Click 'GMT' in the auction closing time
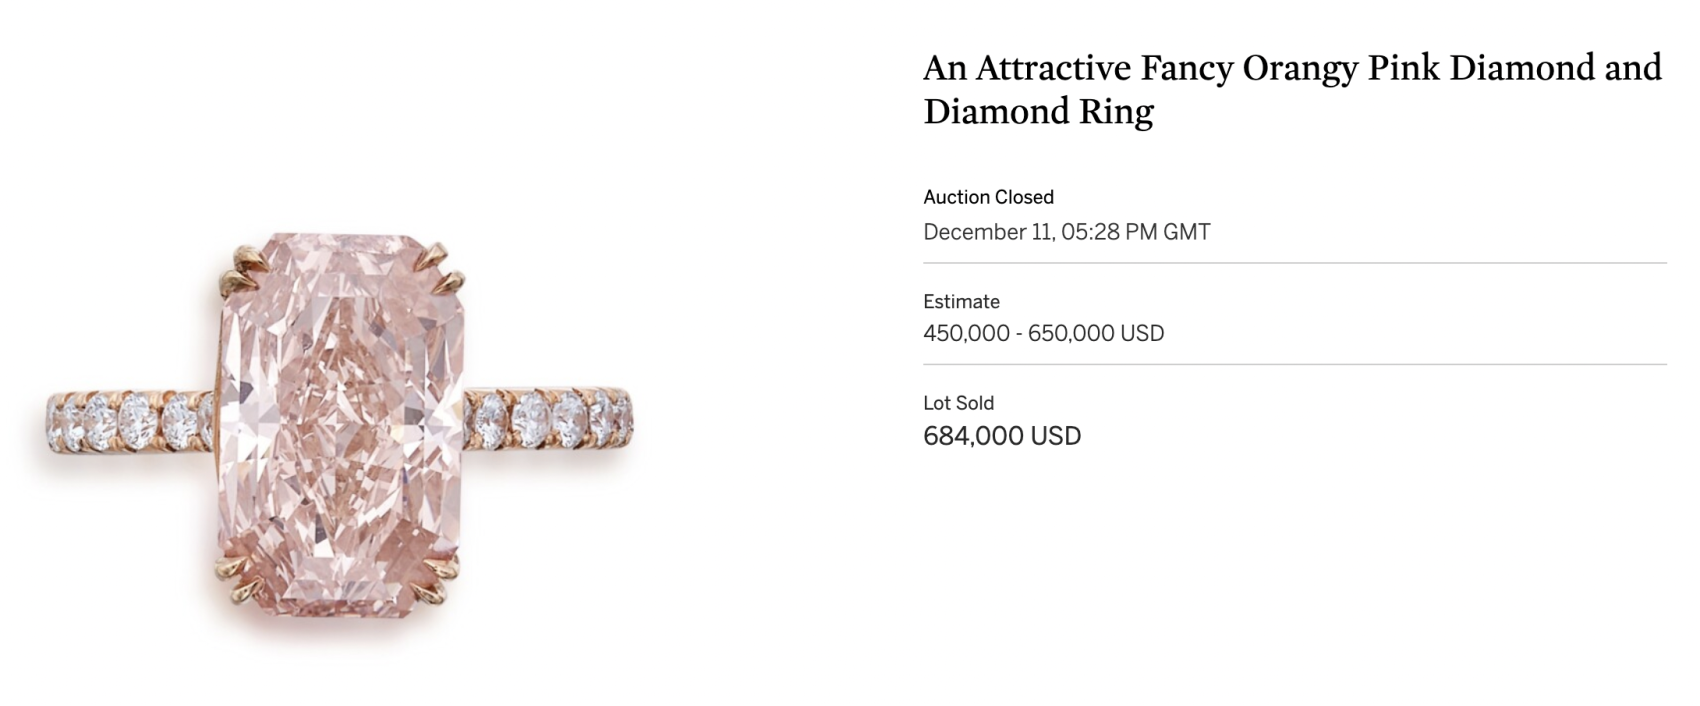Screen dimensions: 1700x706 click(x=1187, y=232)
